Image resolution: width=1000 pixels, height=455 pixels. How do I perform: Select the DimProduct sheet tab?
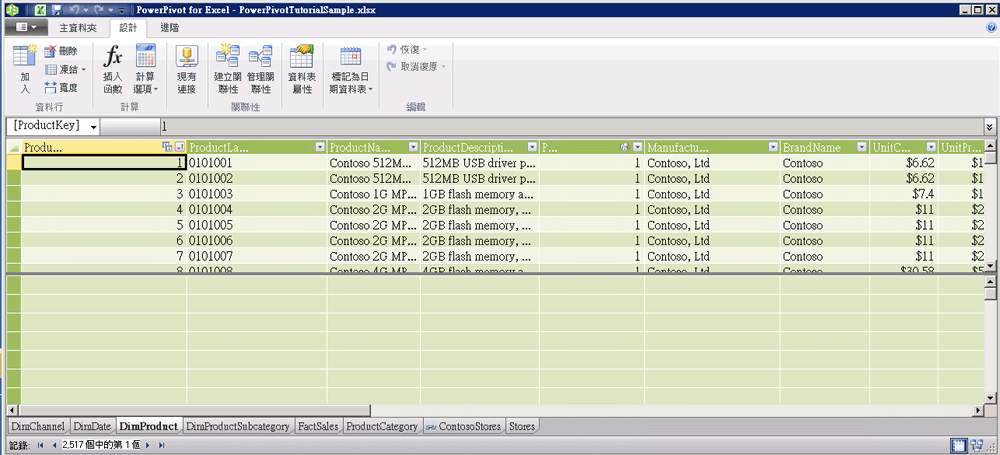149,426
